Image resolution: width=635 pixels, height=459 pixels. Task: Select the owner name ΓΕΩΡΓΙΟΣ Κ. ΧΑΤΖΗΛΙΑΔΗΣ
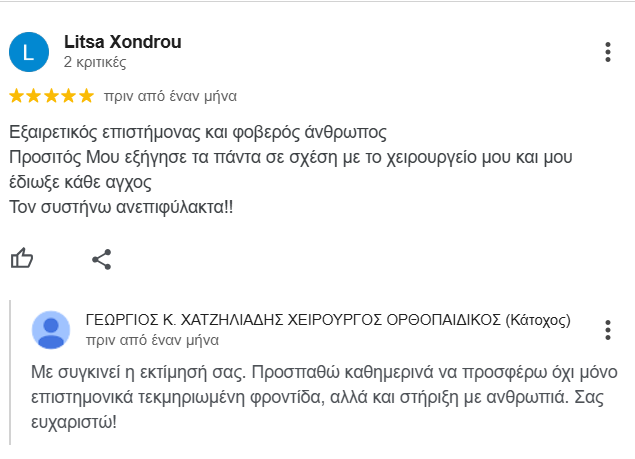(x=184, y=320)
